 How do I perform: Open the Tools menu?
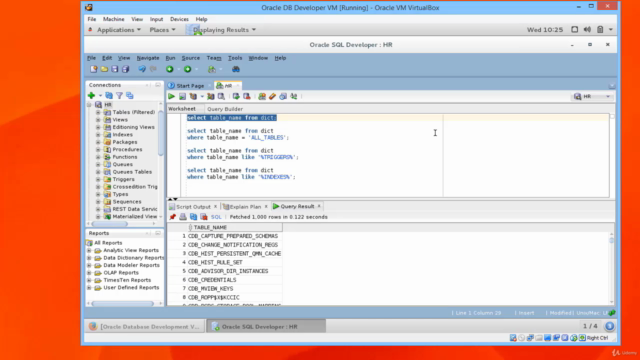pos(235,58)
